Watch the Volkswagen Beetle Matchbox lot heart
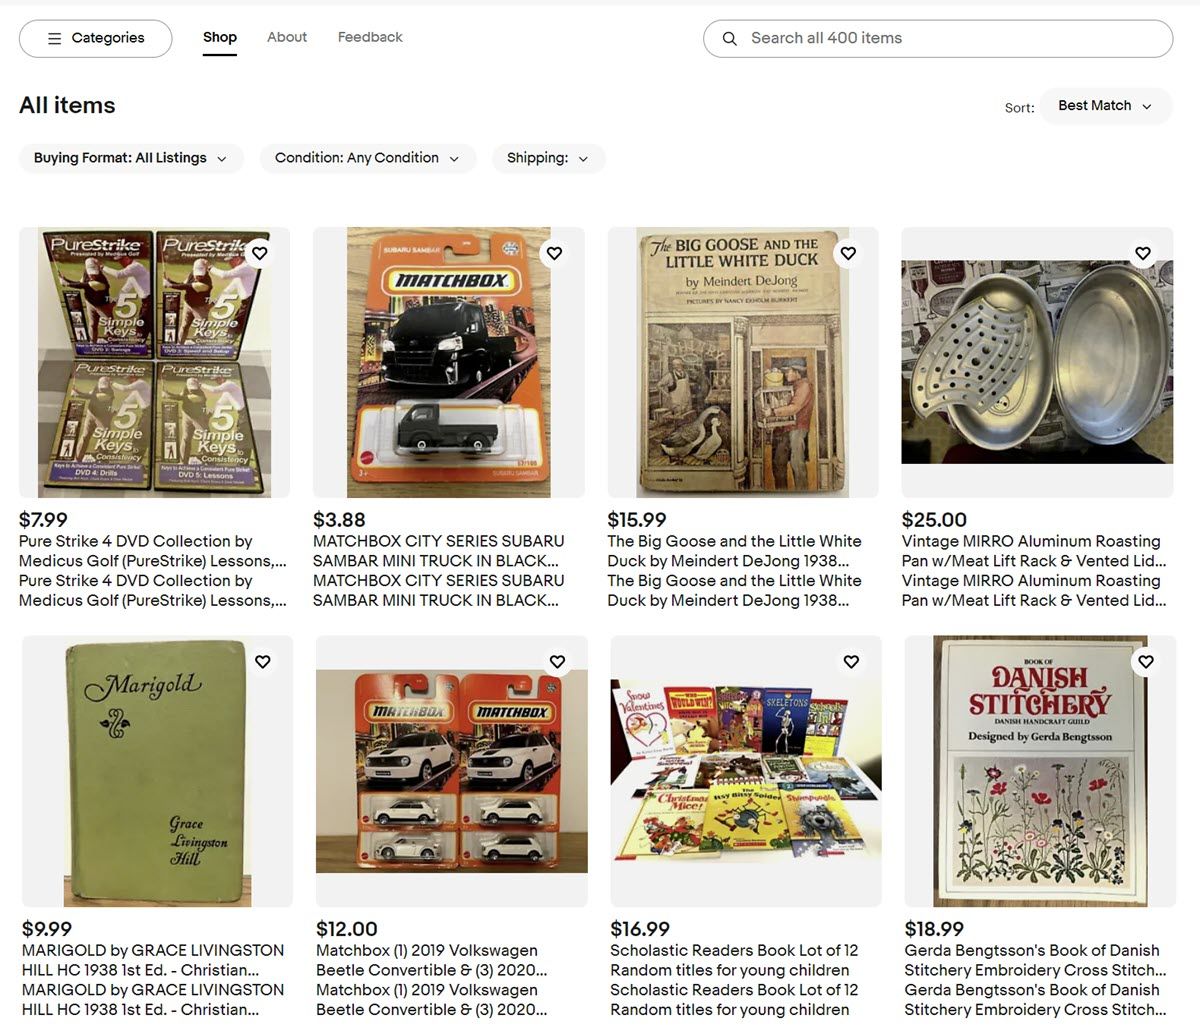1200x1034 pixels. pos(557,661)
